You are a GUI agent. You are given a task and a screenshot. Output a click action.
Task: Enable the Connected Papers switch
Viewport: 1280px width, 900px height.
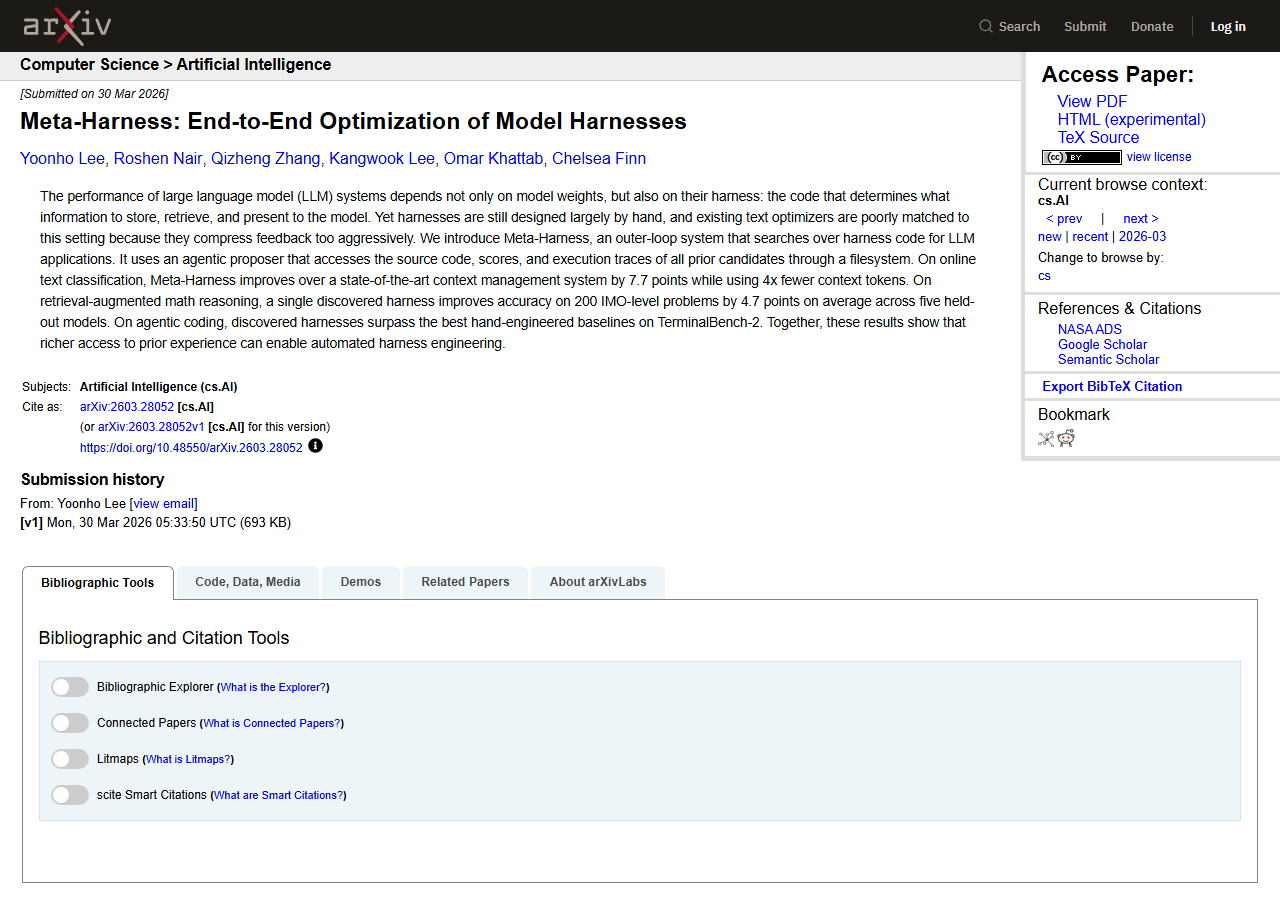(70, 723)
